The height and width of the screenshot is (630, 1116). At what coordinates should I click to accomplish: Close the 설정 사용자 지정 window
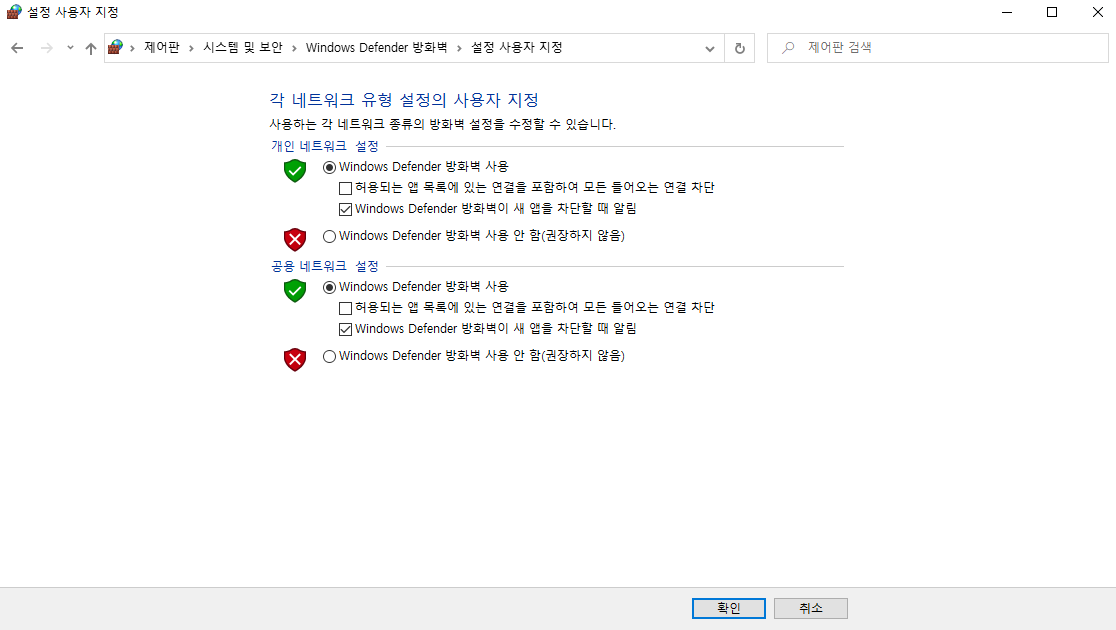click(x=1097, y=12)
